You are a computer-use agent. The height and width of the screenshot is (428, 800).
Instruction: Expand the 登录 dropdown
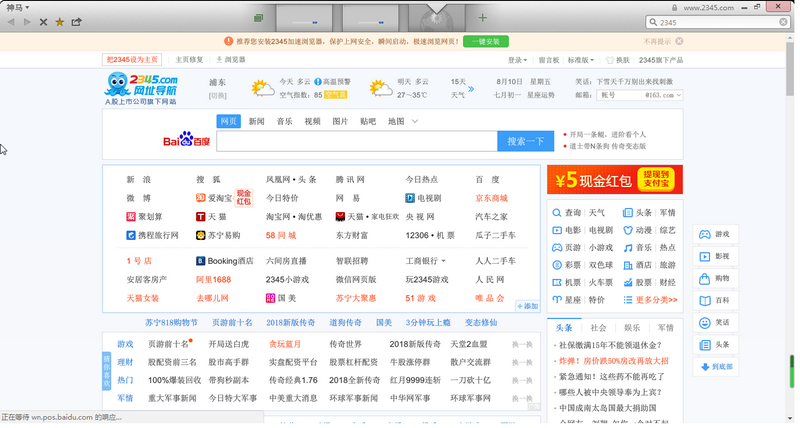click(x=518, y=60)
